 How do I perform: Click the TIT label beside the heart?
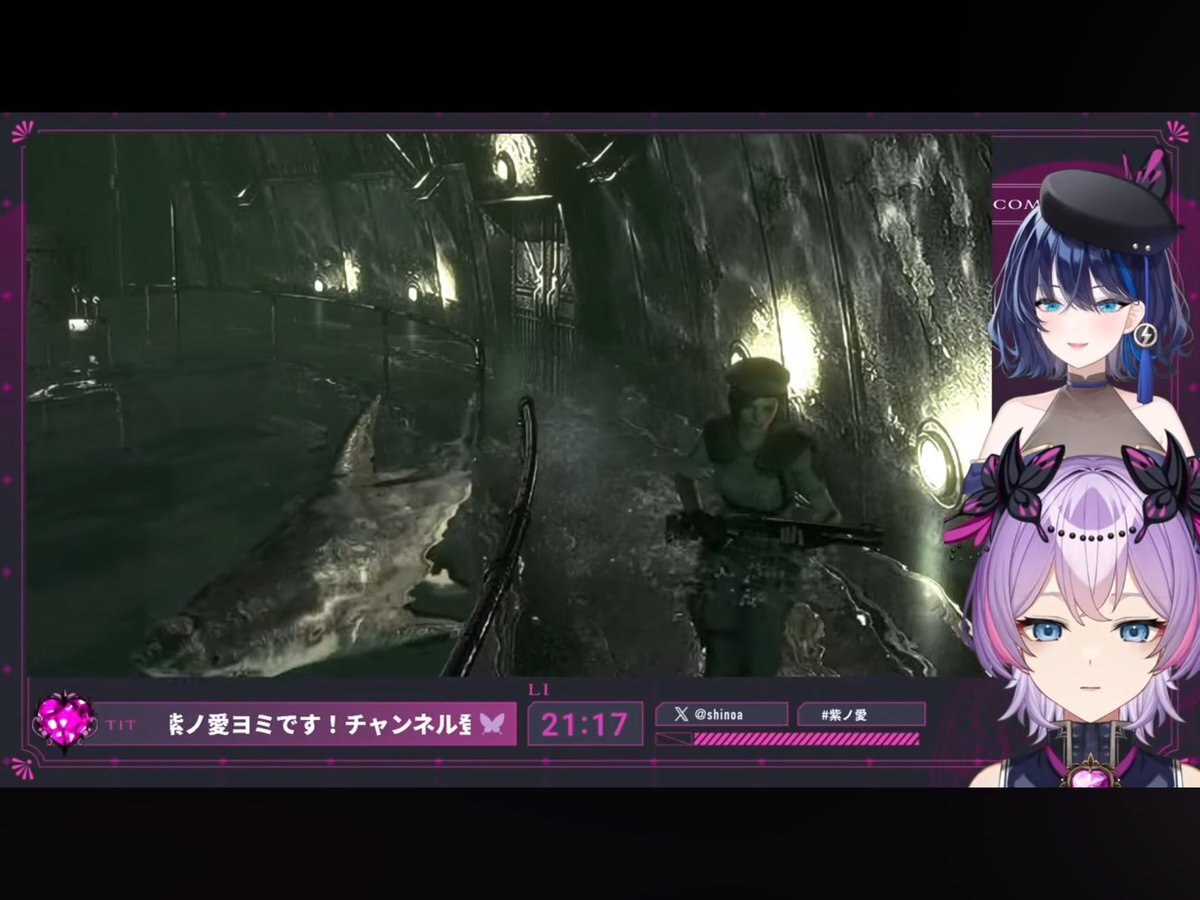point(122,725)
